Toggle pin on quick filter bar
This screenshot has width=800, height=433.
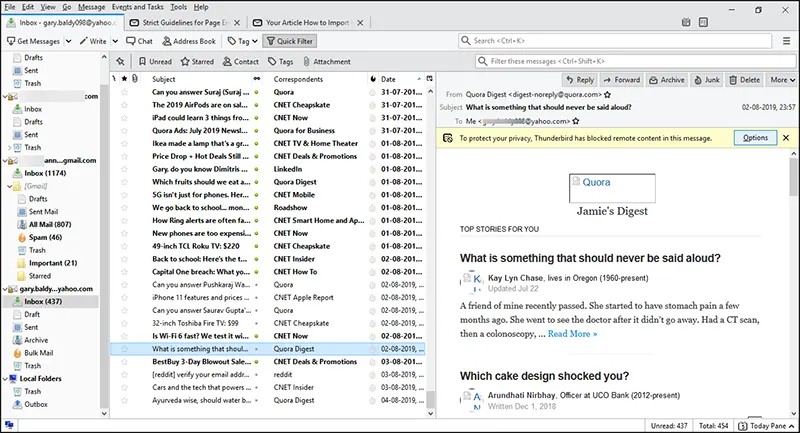coord(120,61)
